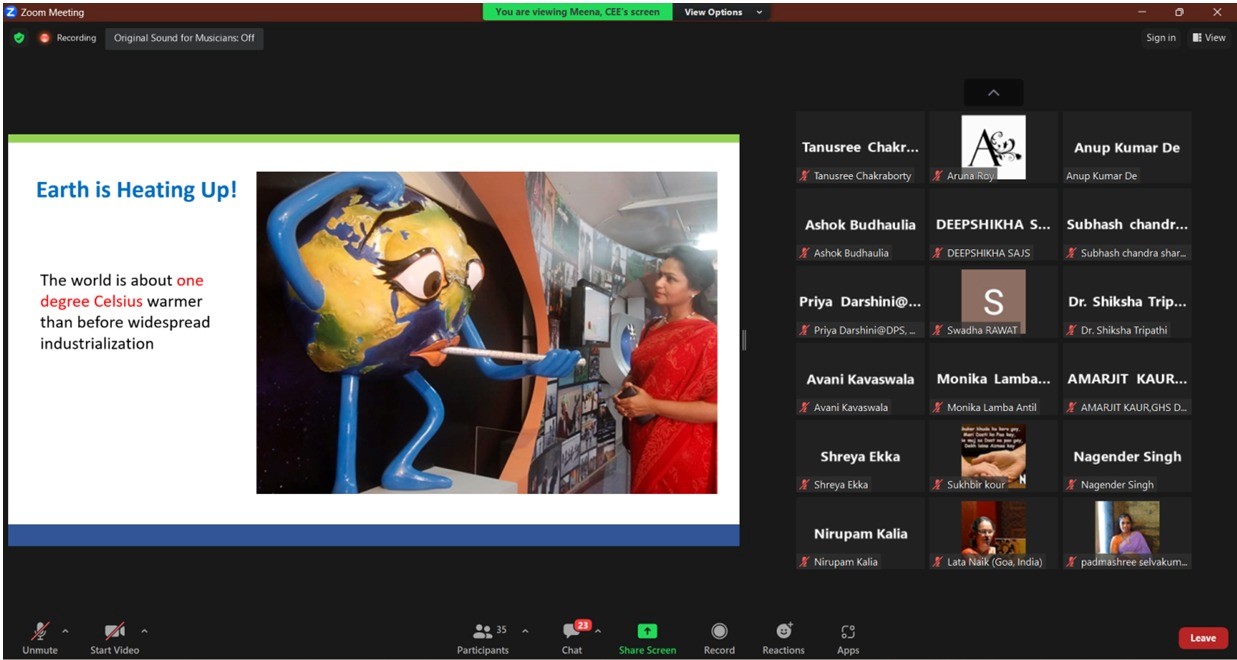Viewport: 1237px width, 660px height.
Task: Open the Chat panel icon
Action: pos(571,631)
